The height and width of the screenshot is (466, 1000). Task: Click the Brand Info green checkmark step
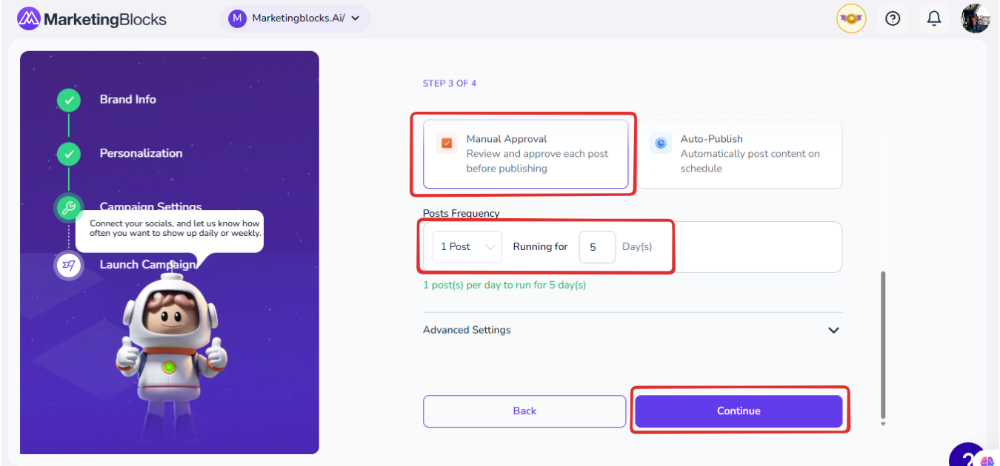(68, 100)
